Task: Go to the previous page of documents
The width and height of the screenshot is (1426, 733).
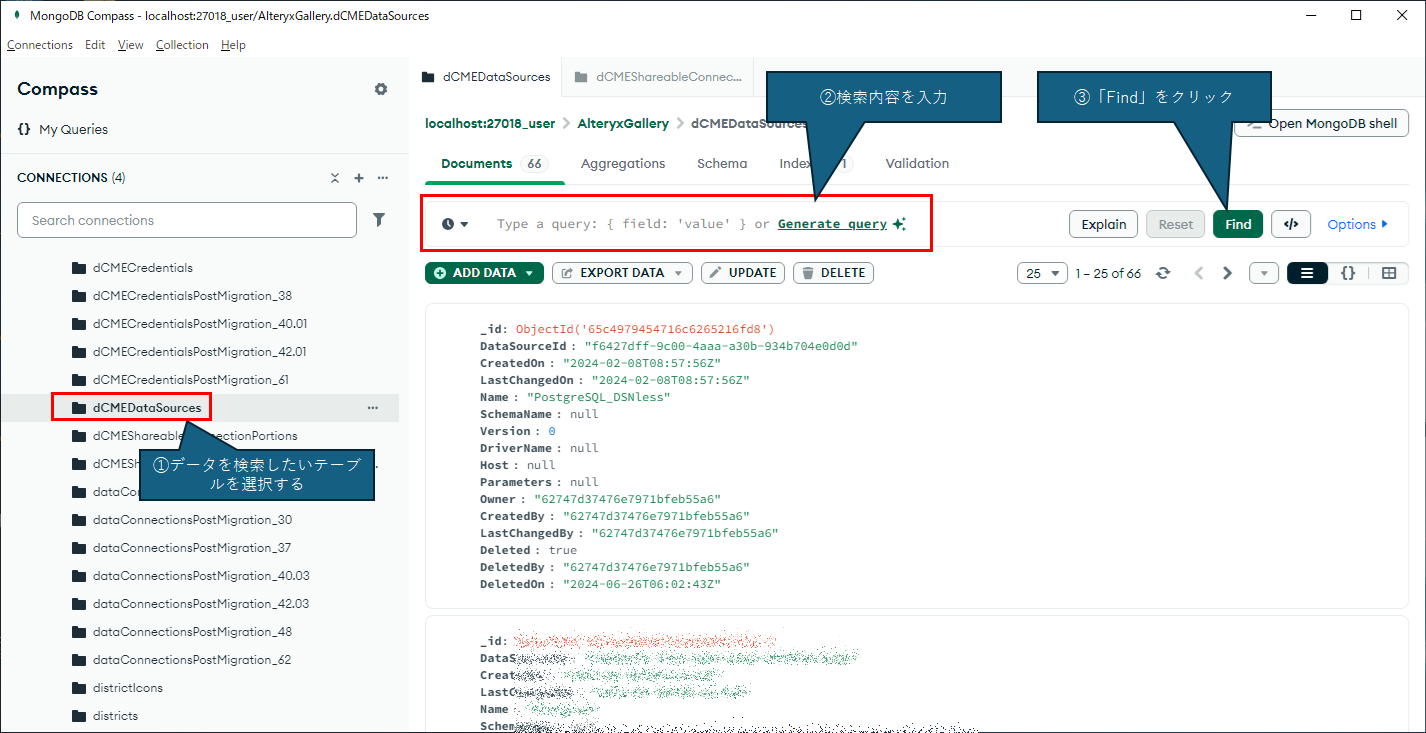Action: [1198, 273]
